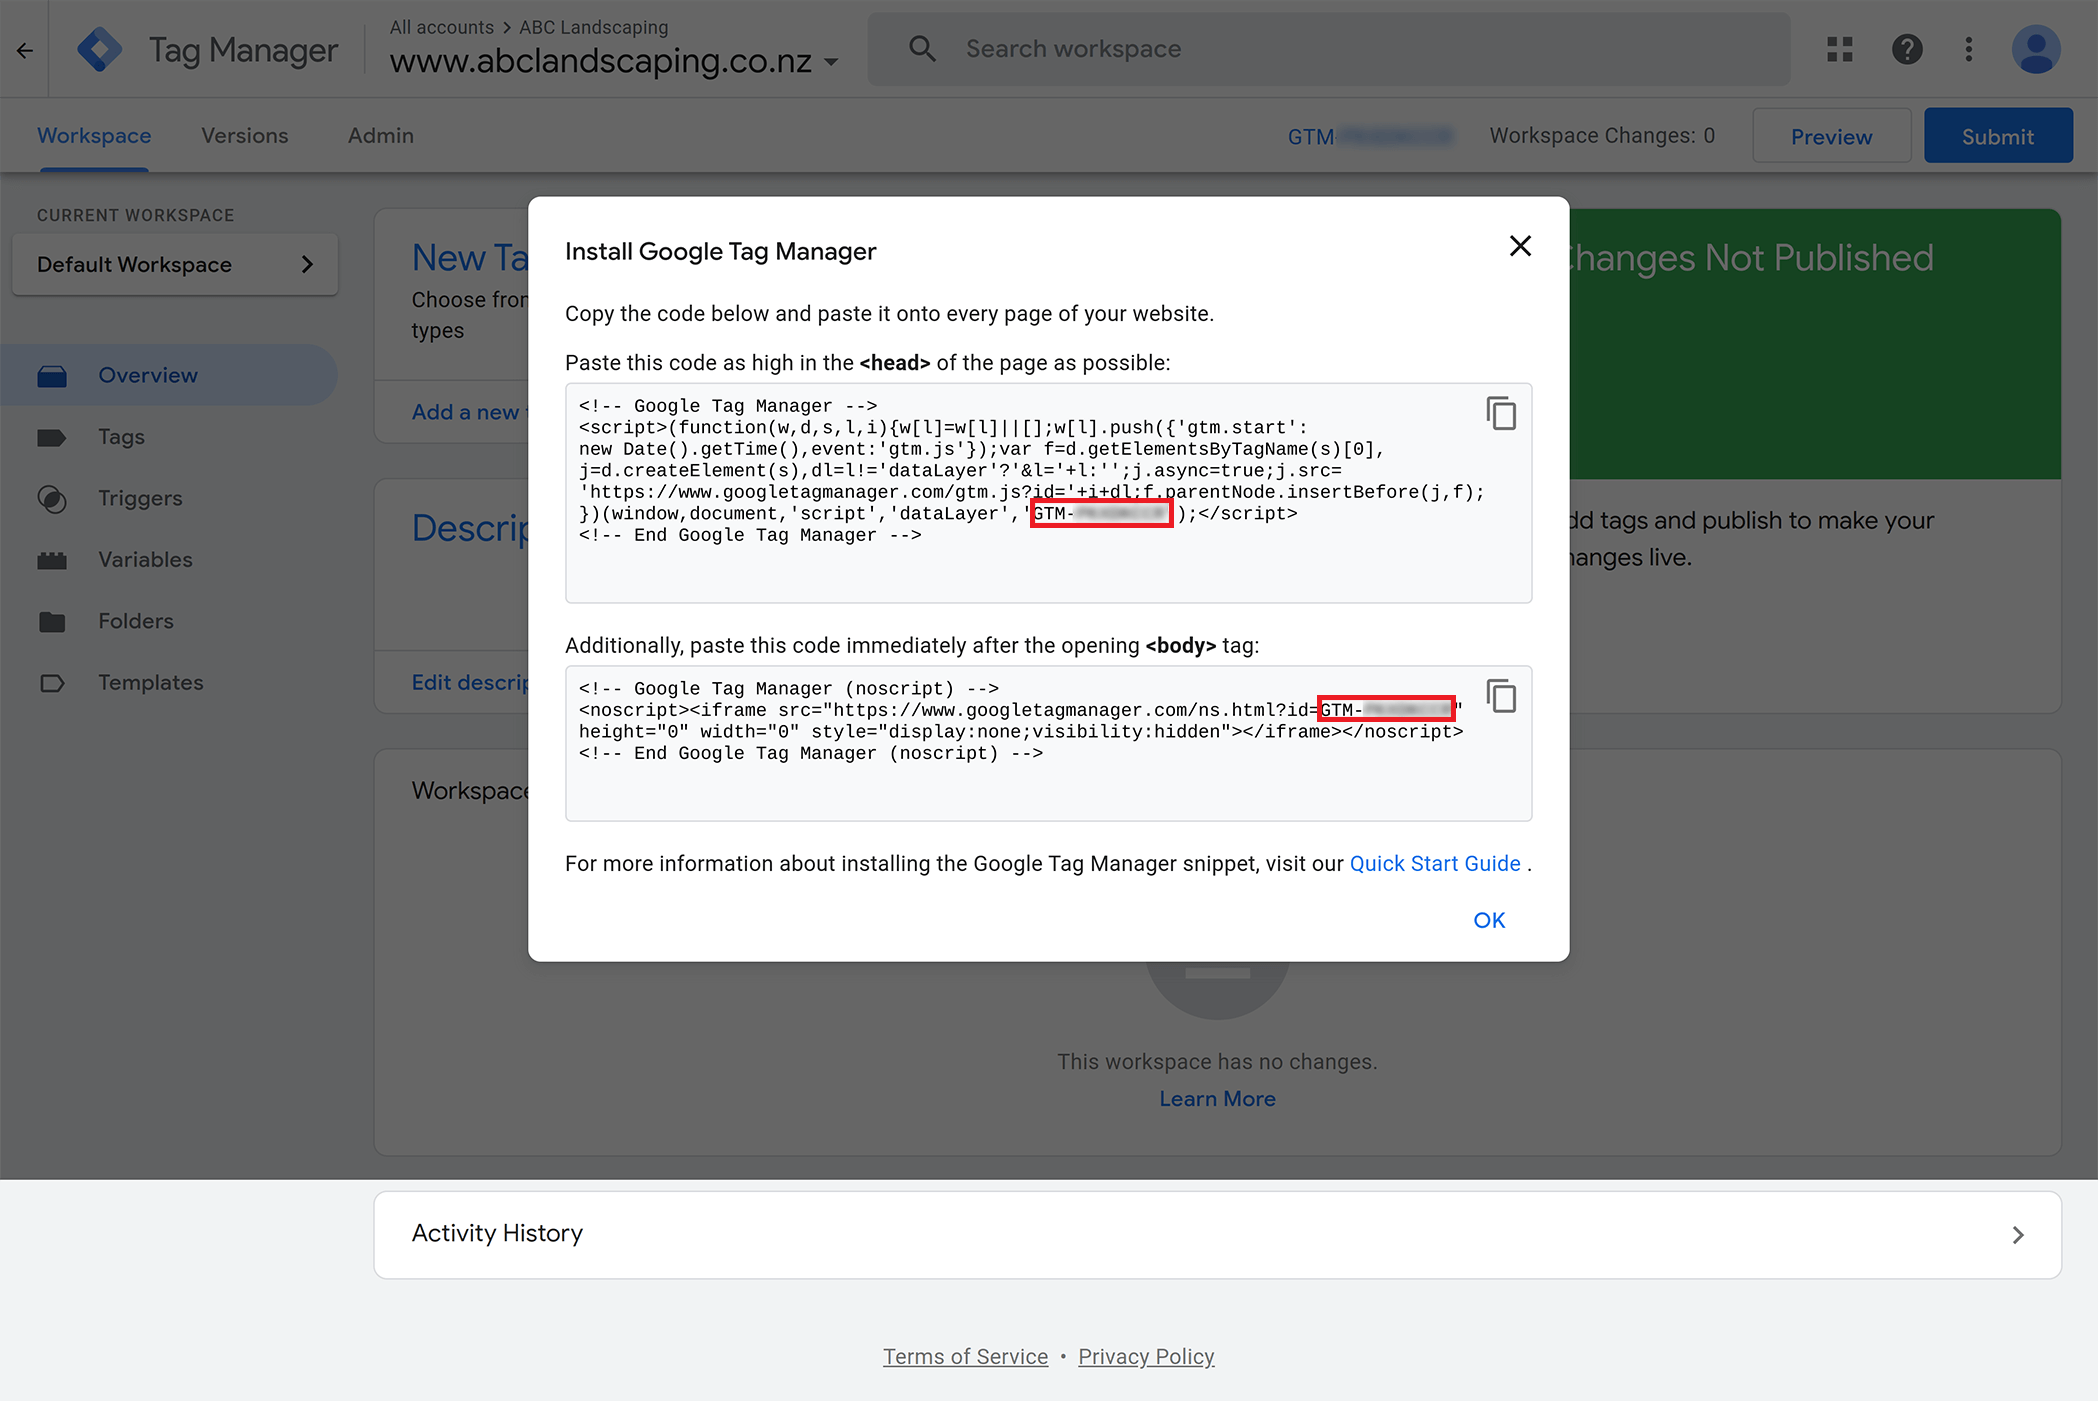Click the Submit button
Image resolution: width=2098 pixels, height=1401 pixels.
coord(1998,136)
